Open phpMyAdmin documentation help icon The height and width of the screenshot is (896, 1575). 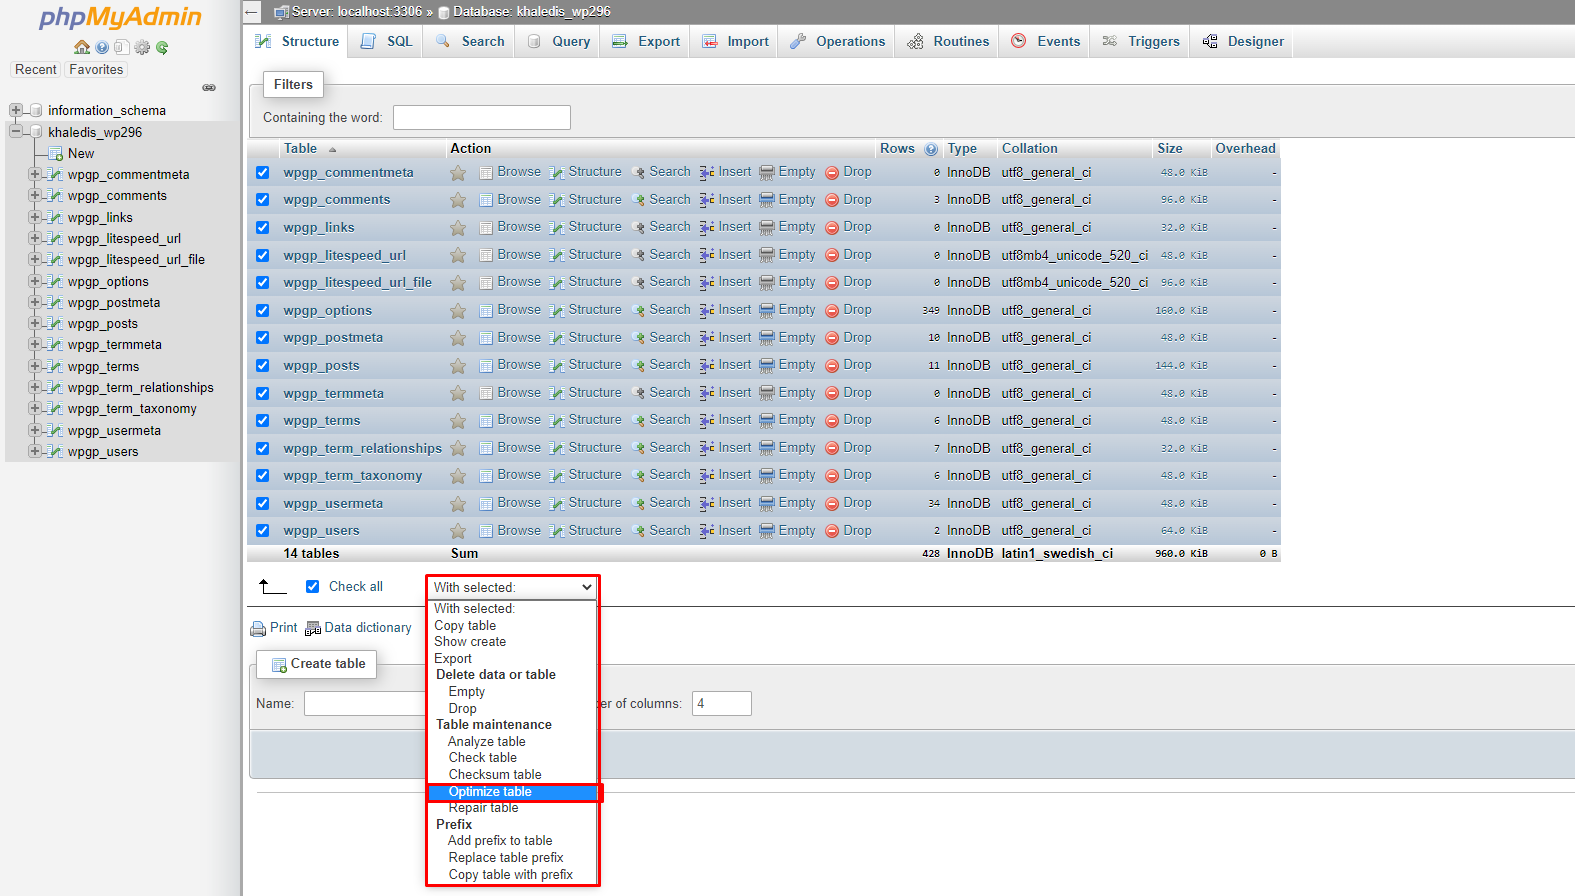pyautogui.click(x=102, y=47)
